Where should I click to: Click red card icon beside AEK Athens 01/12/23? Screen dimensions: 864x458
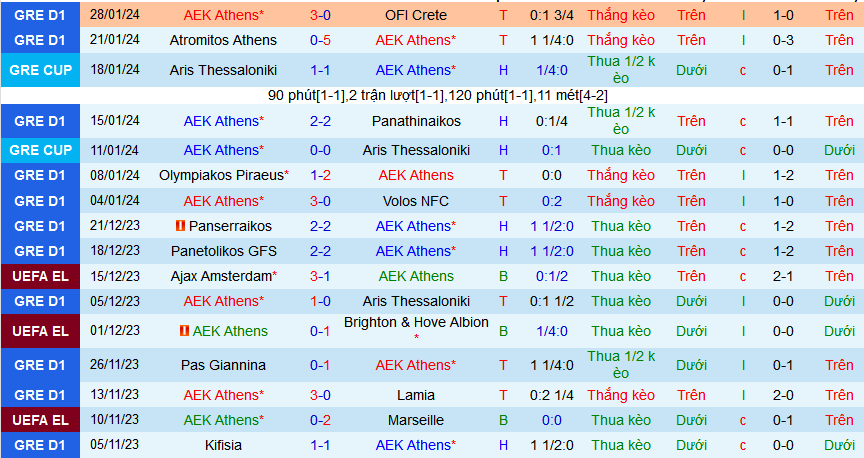[185, 331]
